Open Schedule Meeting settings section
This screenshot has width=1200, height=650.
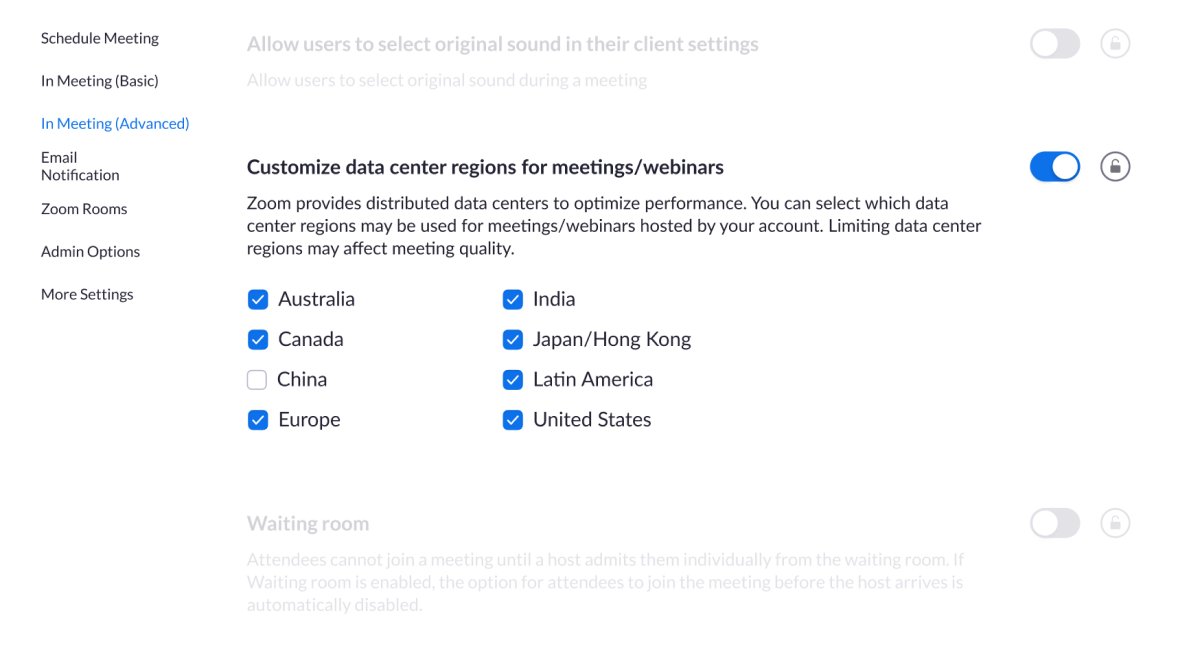coord(100,38)
